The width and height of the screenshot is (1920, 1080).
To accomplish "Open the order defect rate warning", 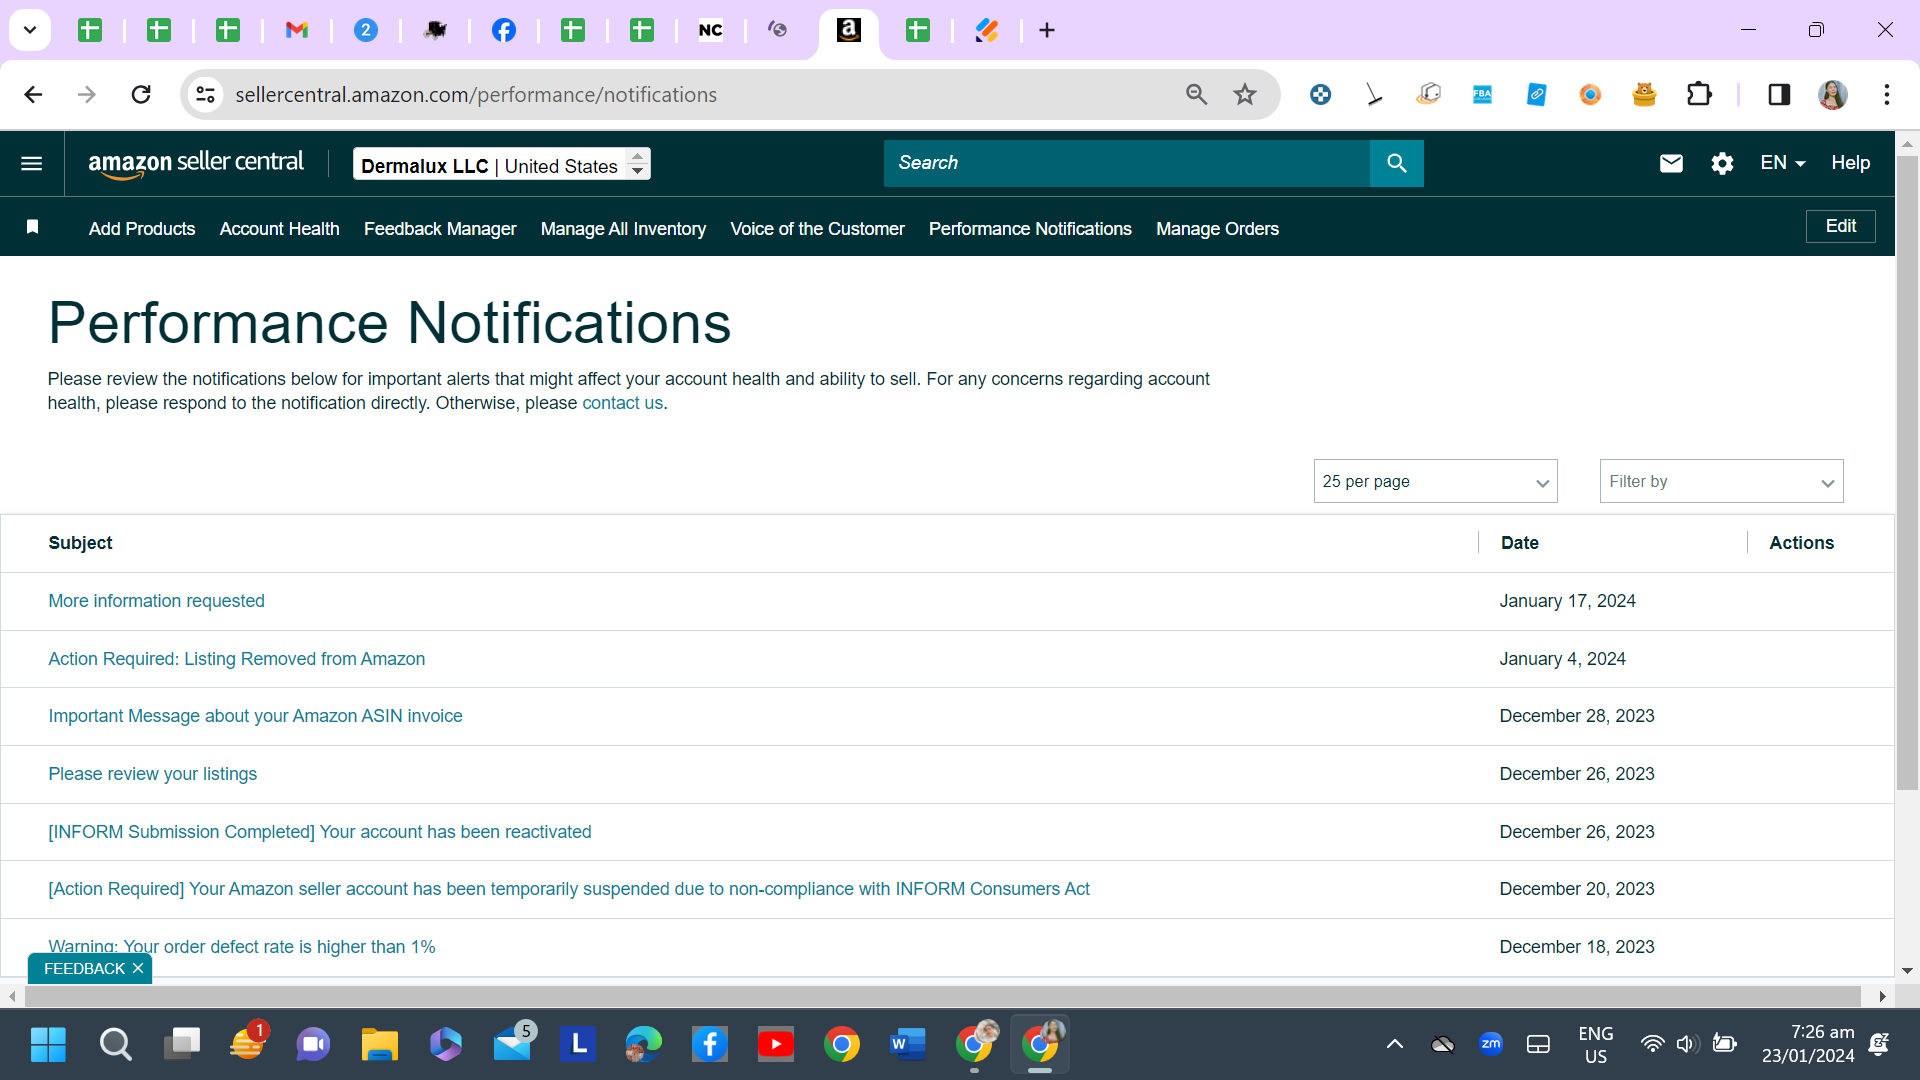I will pyautogui.click(x=242, y=946).
